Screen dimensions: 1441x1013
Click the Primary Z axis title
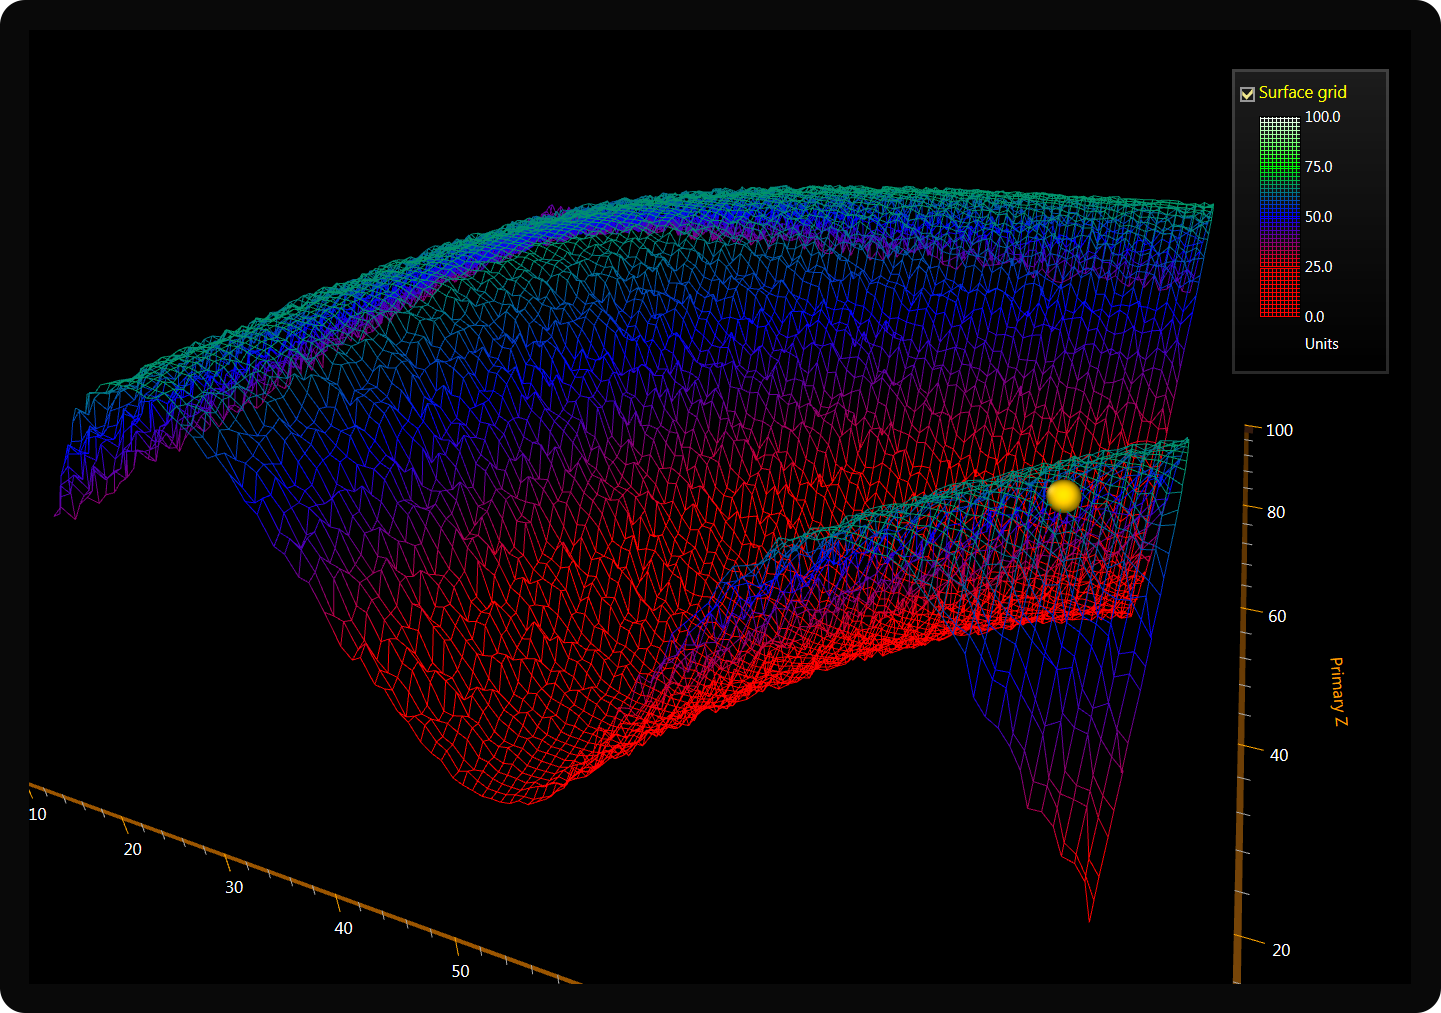coord(1337,691)
